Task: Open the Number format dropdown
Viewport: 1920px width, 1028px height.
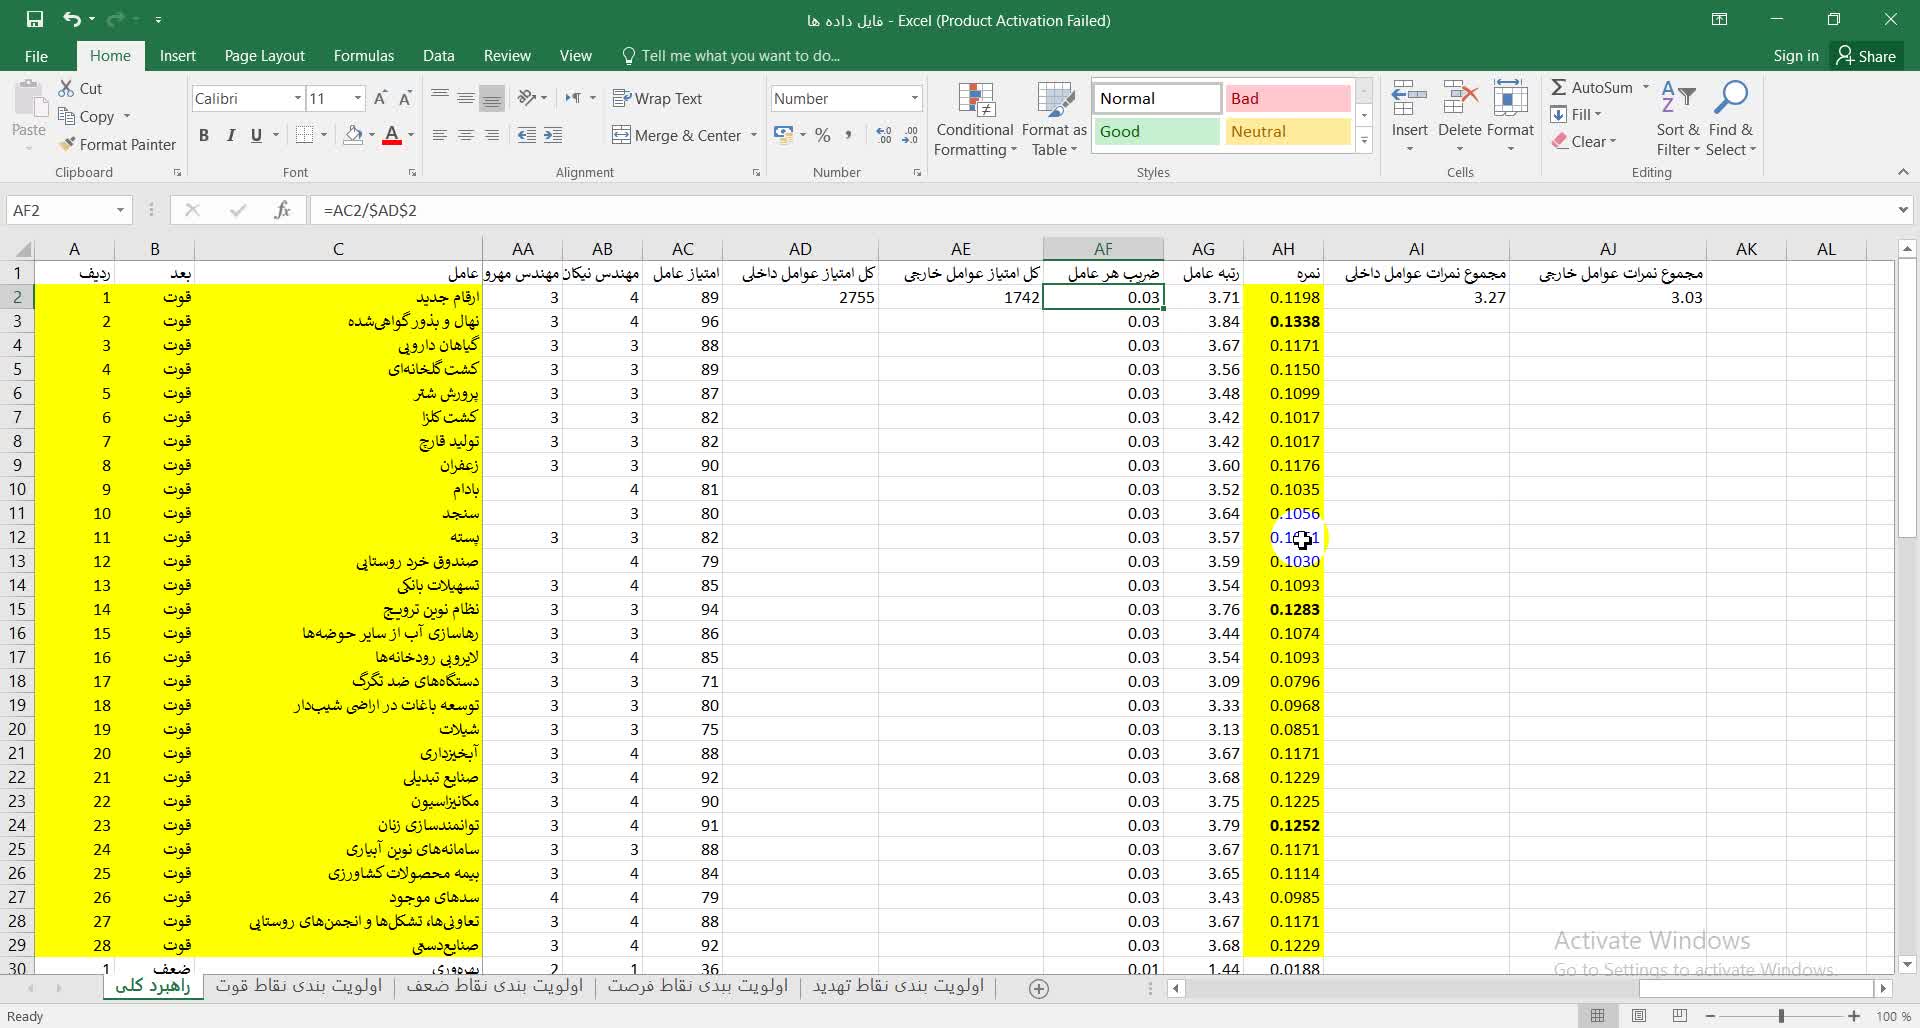Action: click(x=914, y=98)
